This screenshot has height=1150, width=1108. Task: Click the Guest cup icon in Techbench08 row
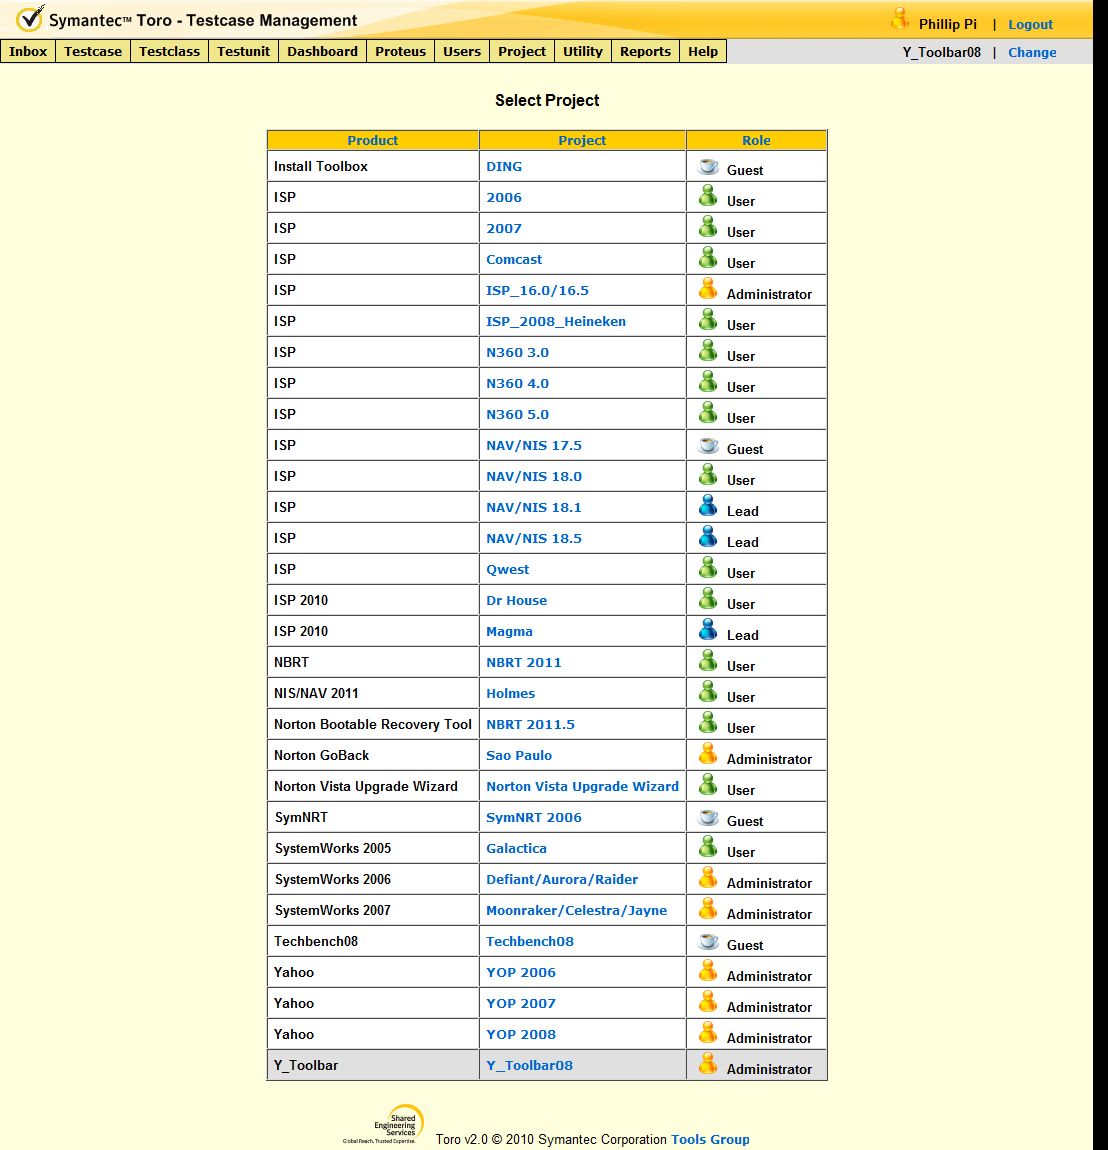click(x=708, y=941)
